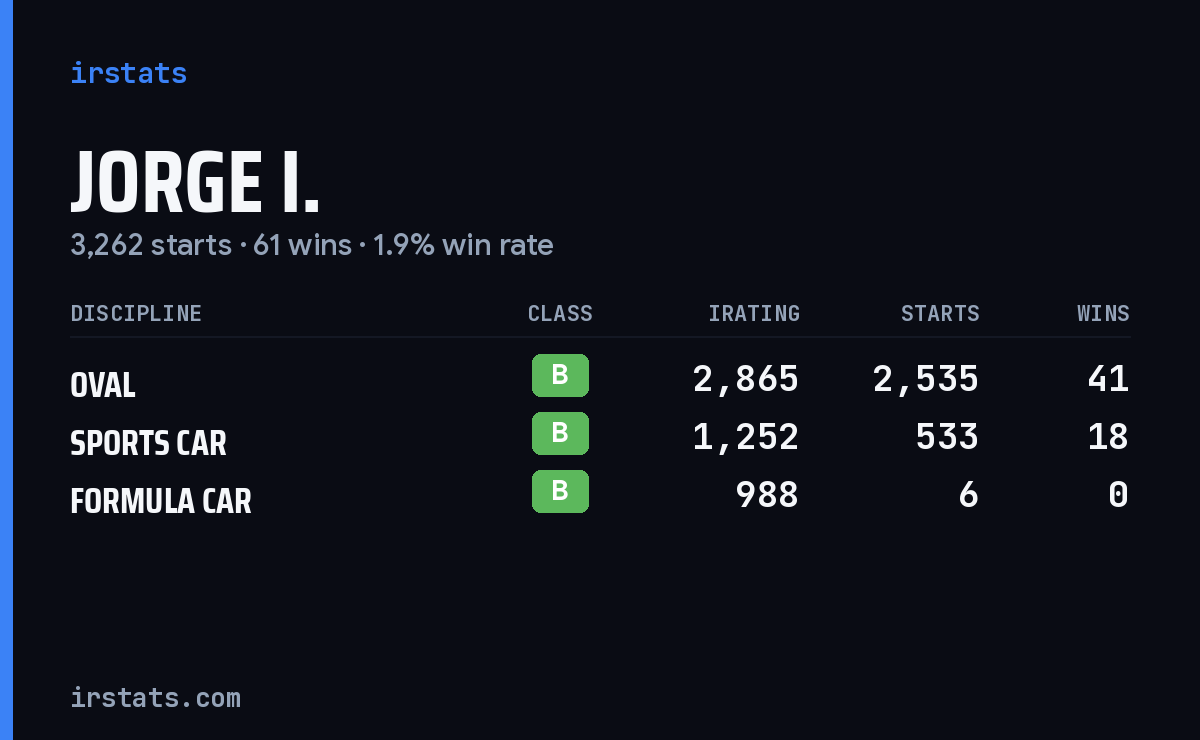The height and width of the screenshot is (740, 1200).
Task: Click the Sports Car iRating value 1,252
Action: click(746, 437)
